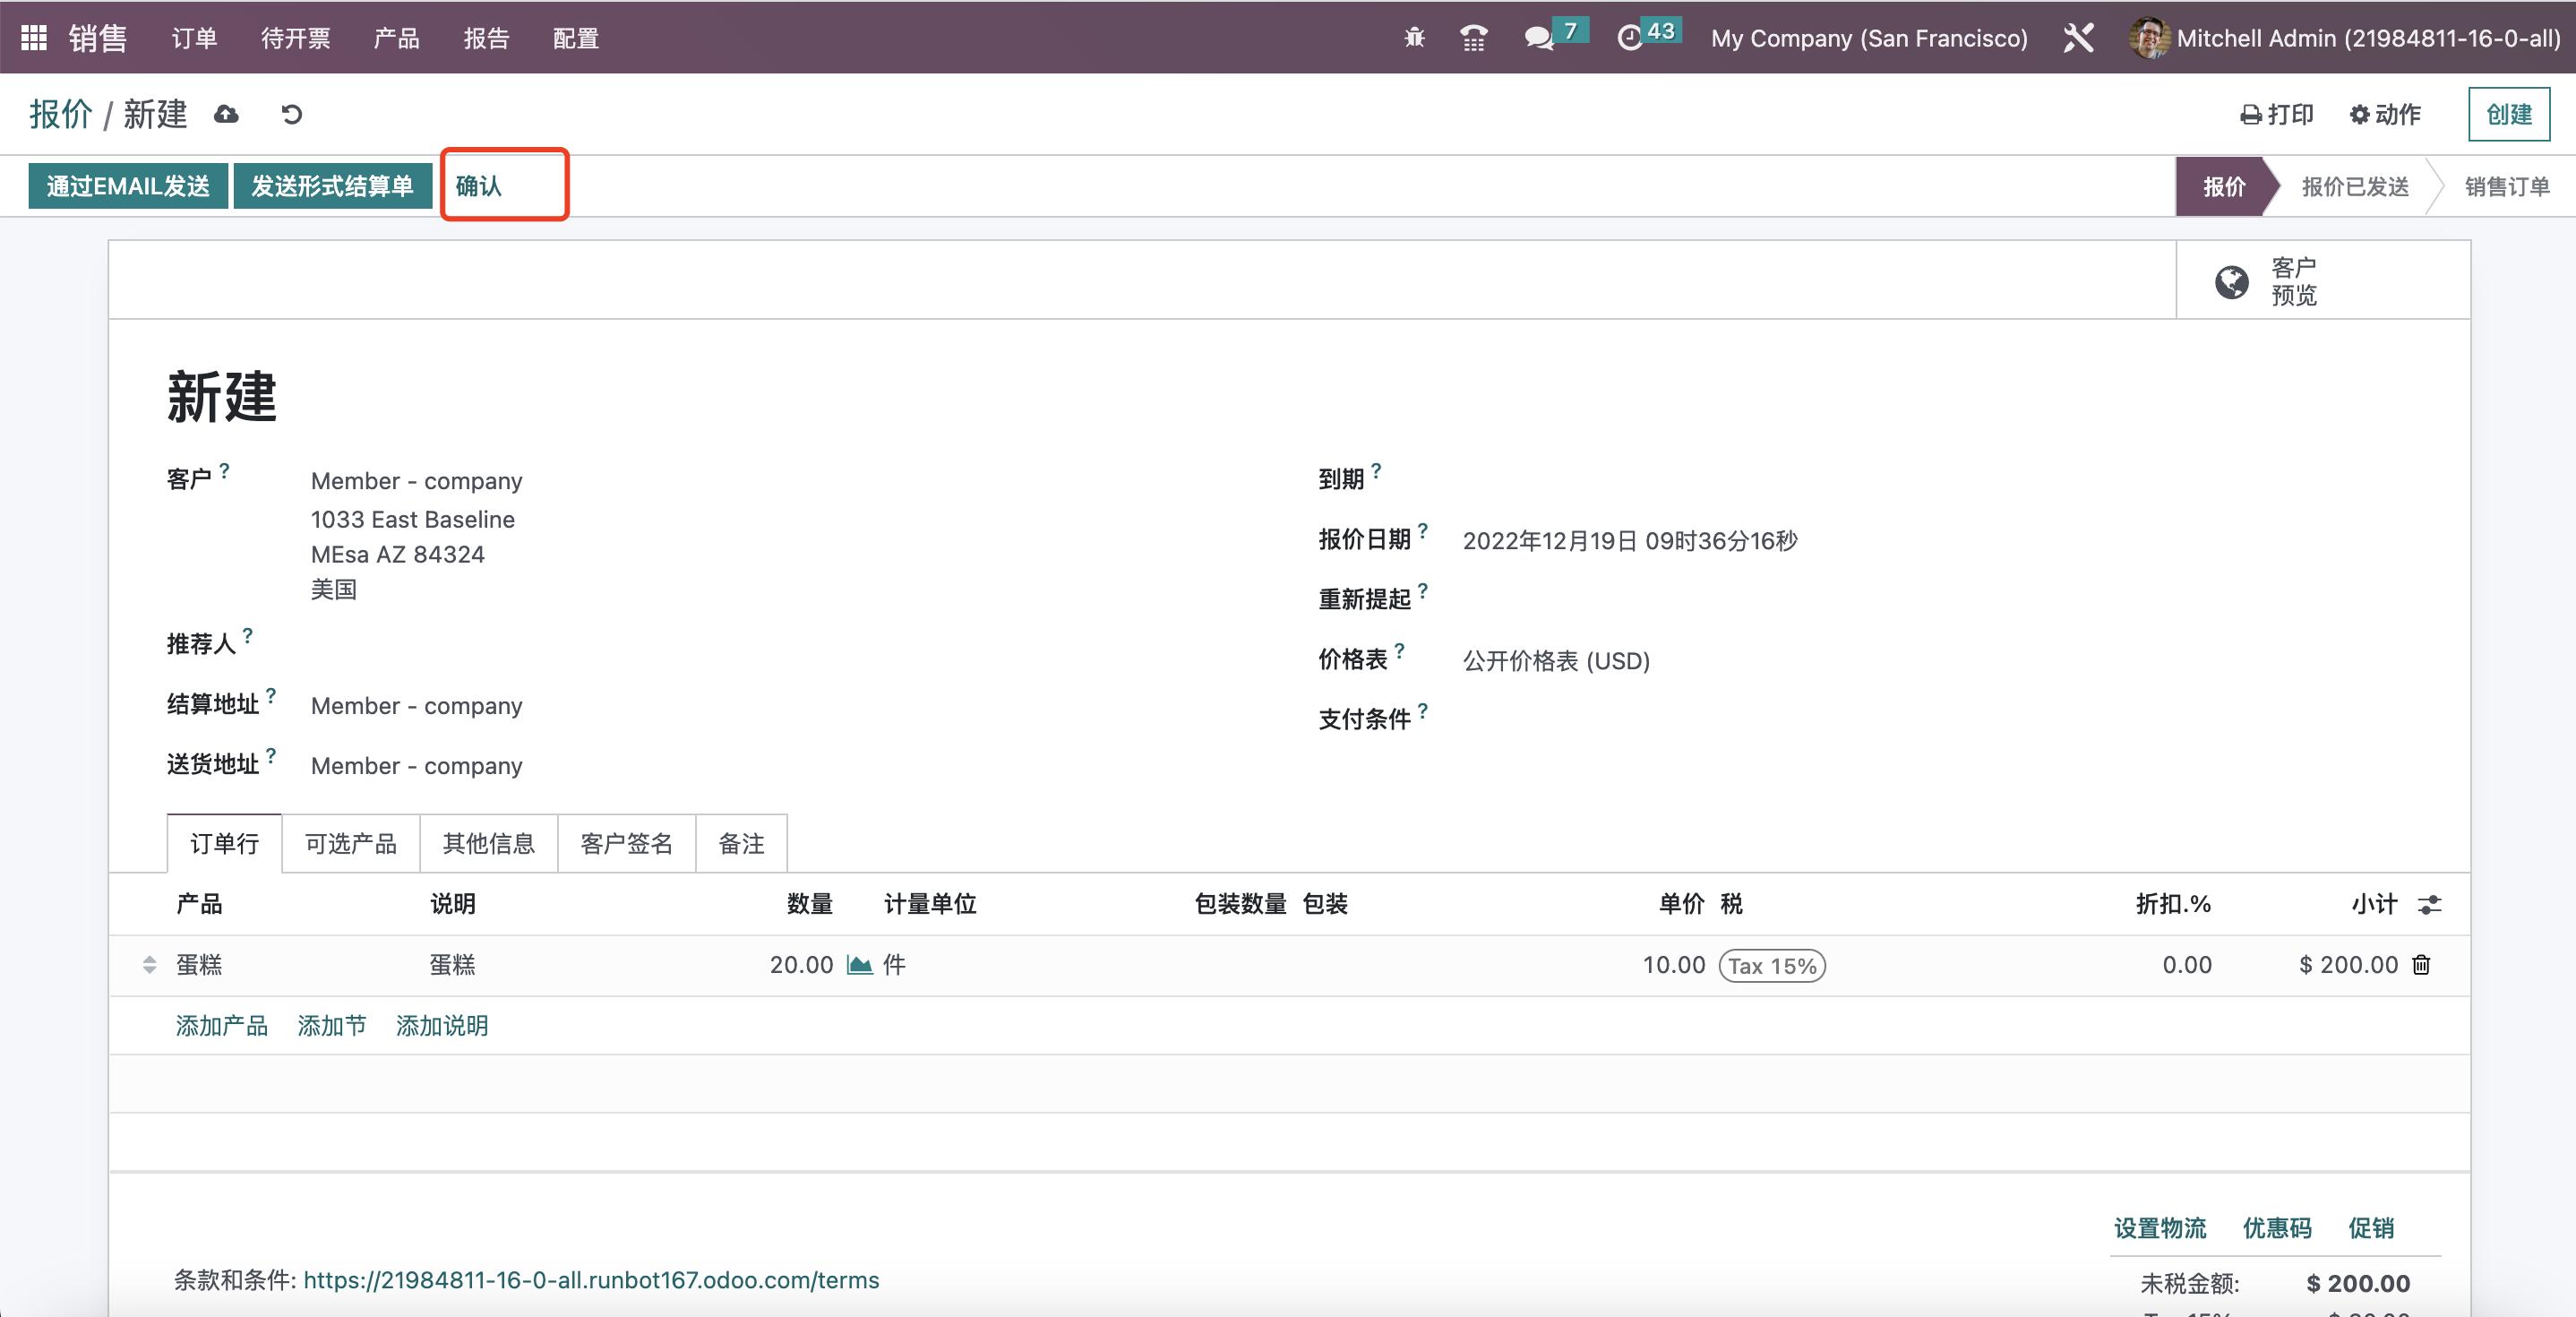This screenshot has height=1317, width=2576.
Task: Open the 配置 menu
Action: [x=576, y=38]
